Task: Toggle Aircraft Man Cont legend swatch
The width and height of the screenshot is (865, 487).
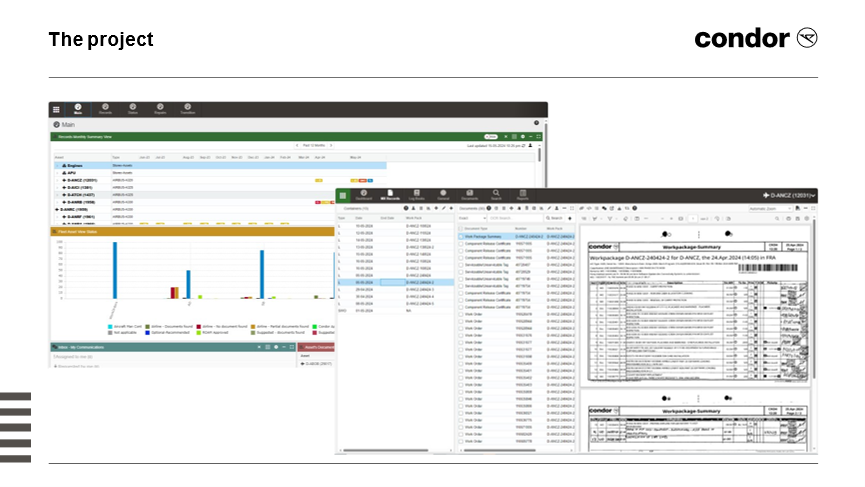Action: pos(110,327)
